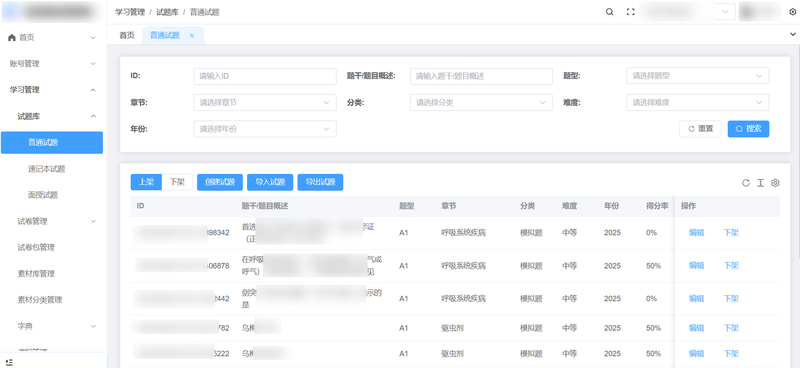
Task: Click 学习管理 in the breadcrumb
Action: 130,12
